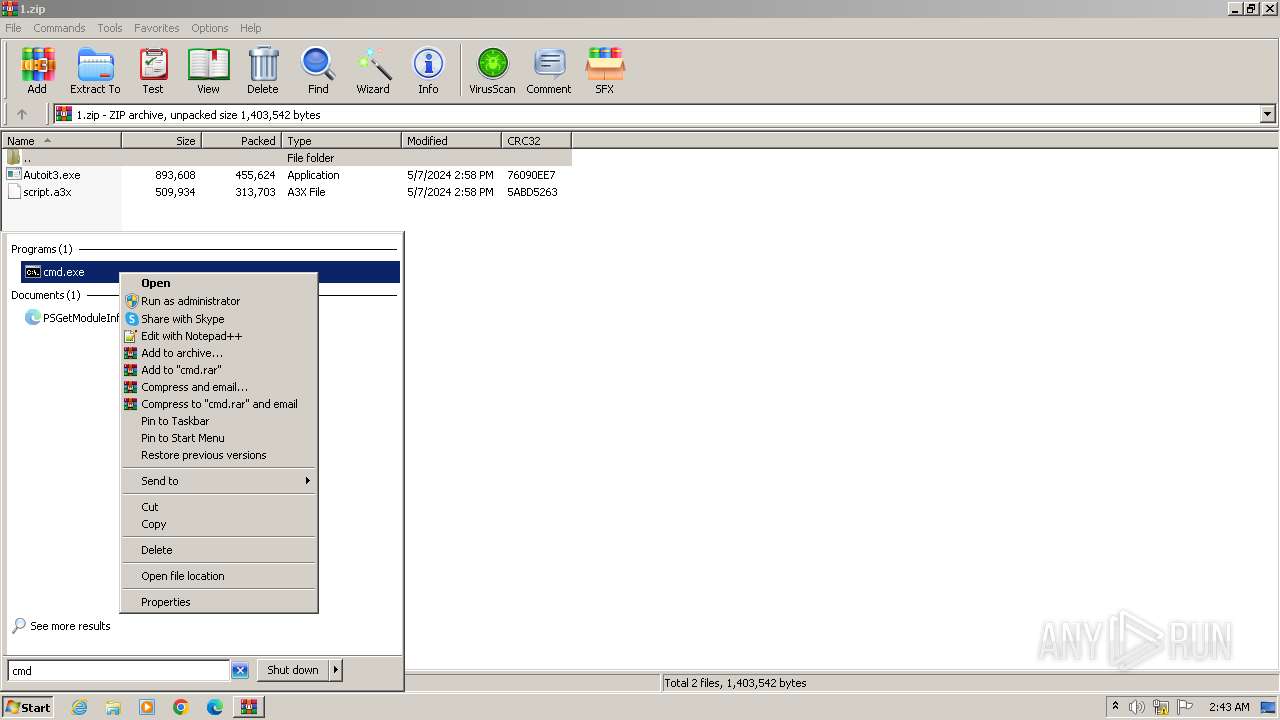Choose Share with Skype
The width and height of the screenshot is (1280, 720).
point(219,319)
